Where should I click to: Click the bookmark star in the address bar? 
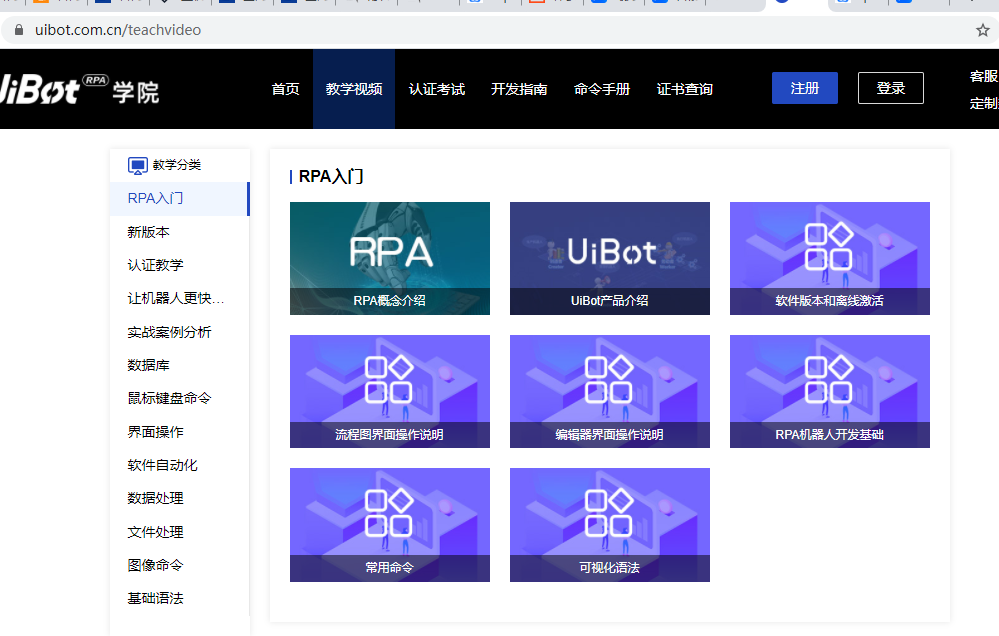pos(983,30)
